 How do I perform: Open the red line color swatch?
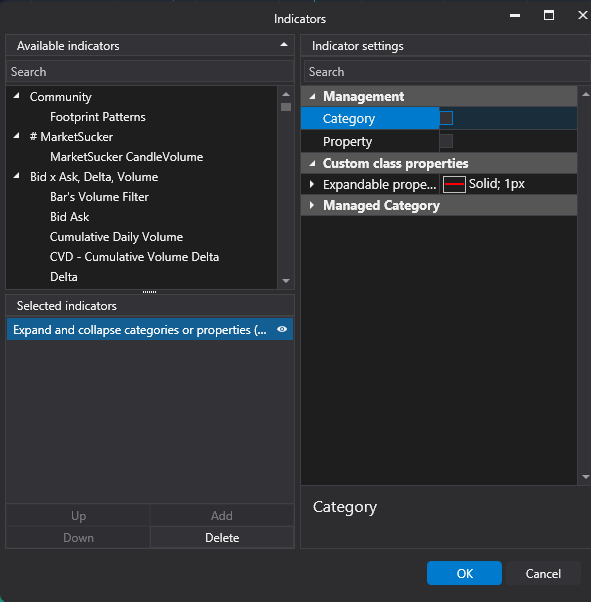[454, 184]
